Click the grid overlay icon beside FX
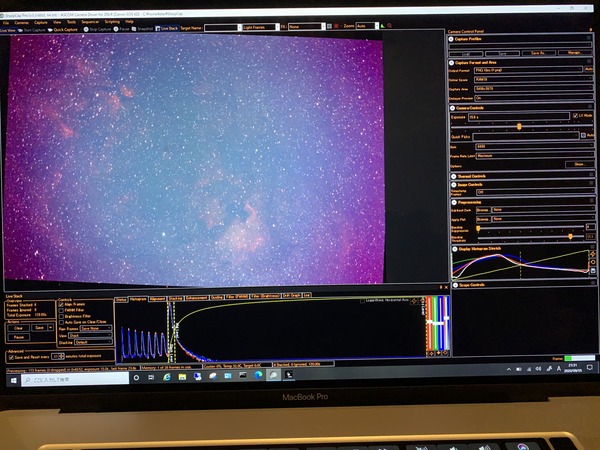This screenshot has height=450, width=600. [x=329, y=26]
